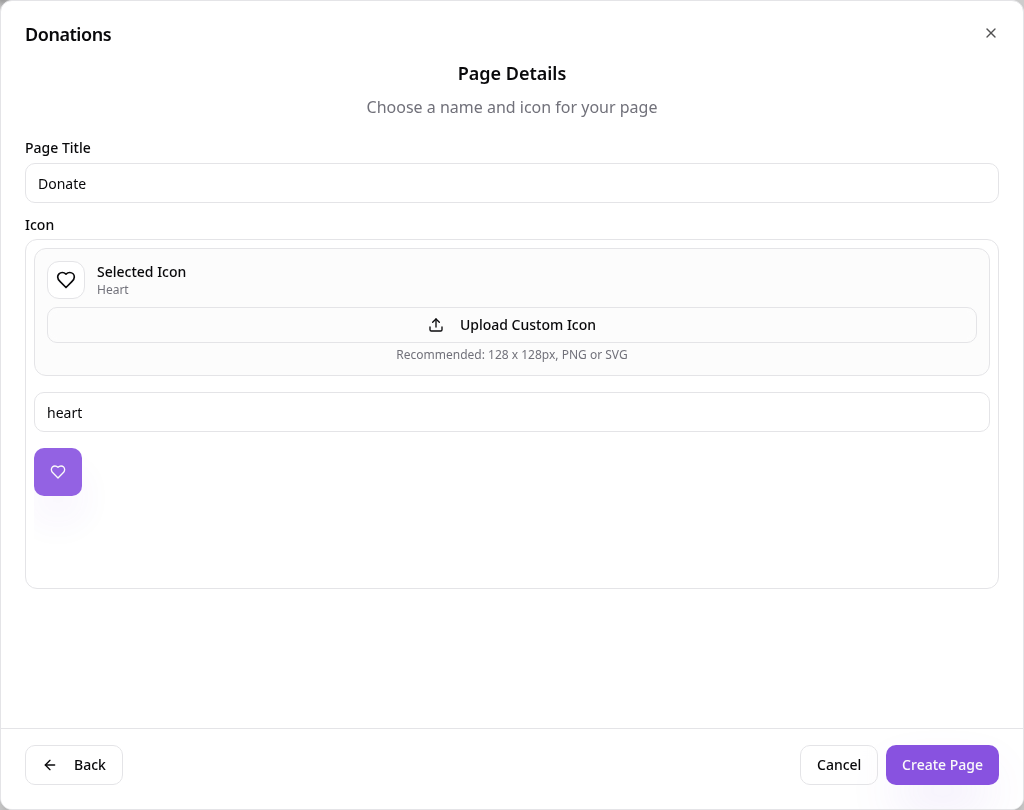The width and height of the screenshot is (1024, 810).
Task: Focus the Page Title field containing Donate
Action: tap(512, 184)
